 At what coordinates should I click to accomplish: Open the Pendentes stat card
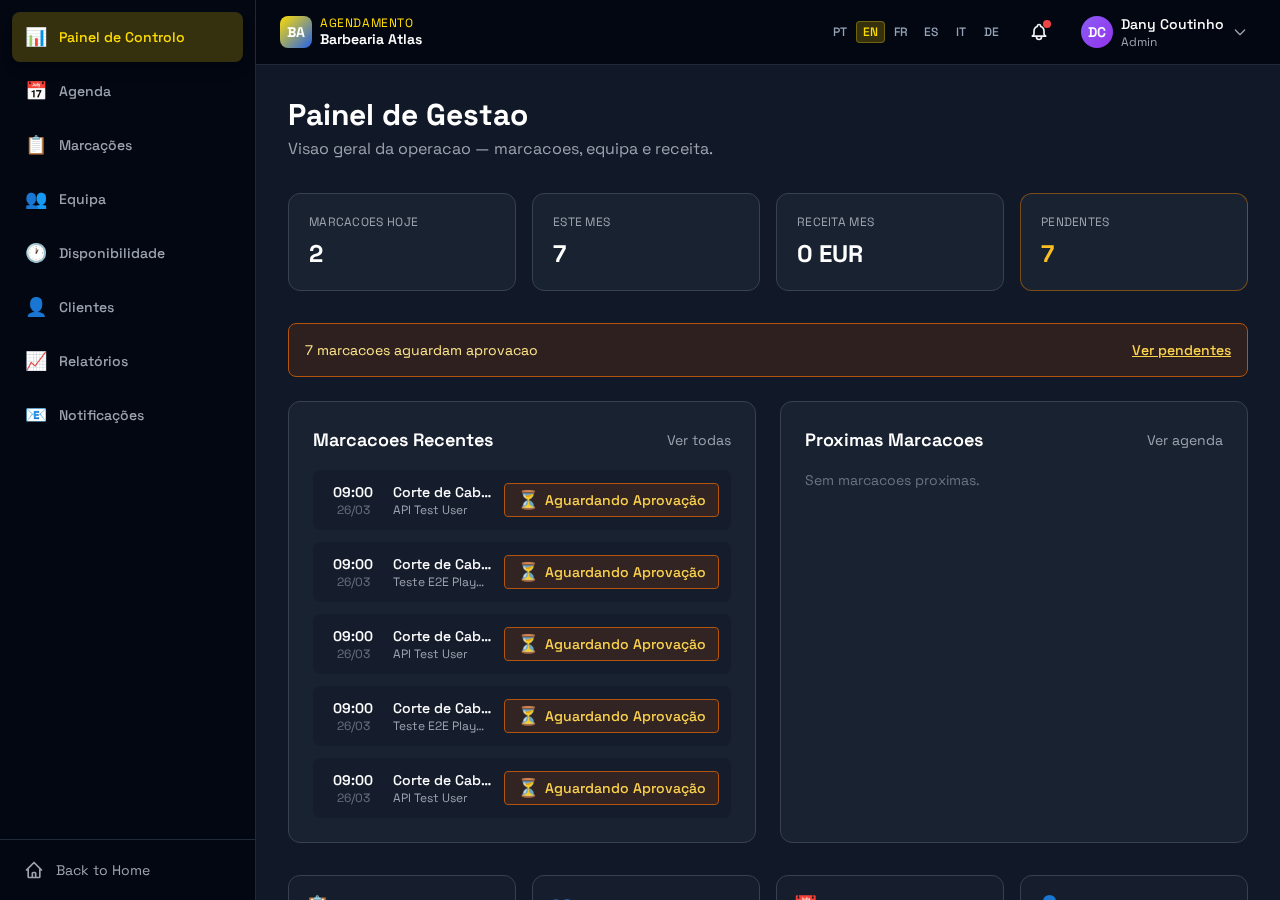point(1134,242)
